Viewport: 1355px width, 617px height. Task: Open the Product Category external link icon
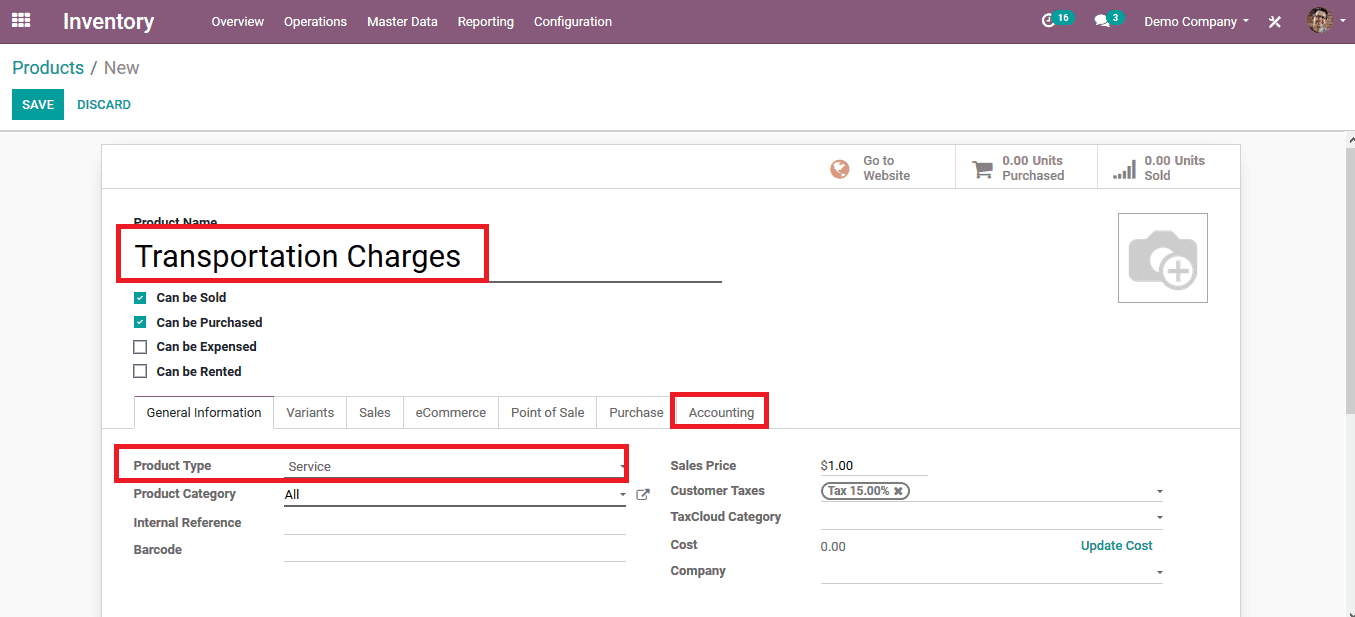(x=643, y=494)
